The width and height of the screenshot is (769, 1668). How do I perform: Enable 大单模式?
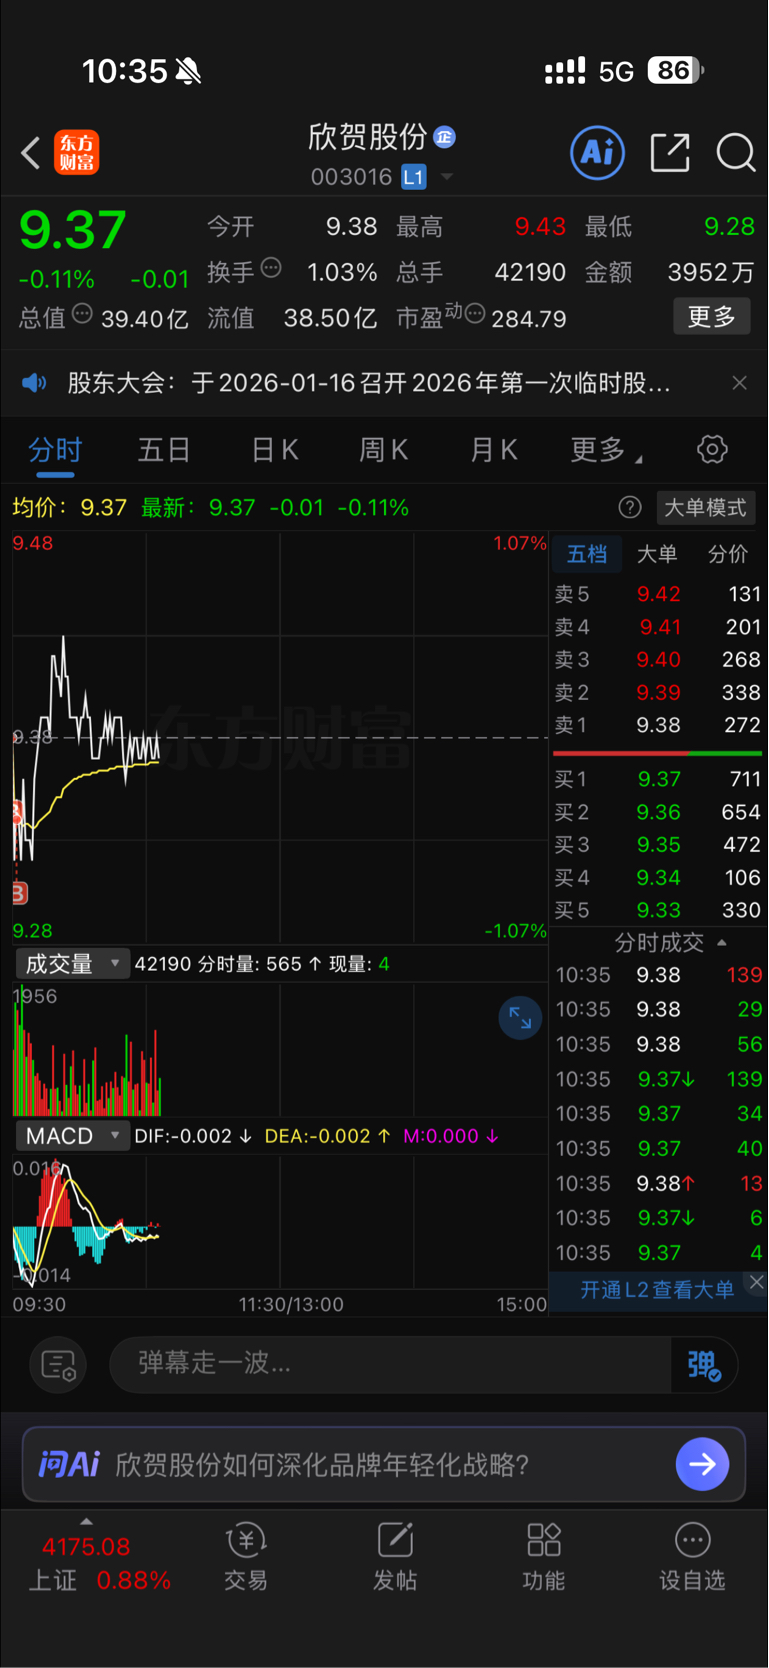pyautogui.click(x=705, y=507)
